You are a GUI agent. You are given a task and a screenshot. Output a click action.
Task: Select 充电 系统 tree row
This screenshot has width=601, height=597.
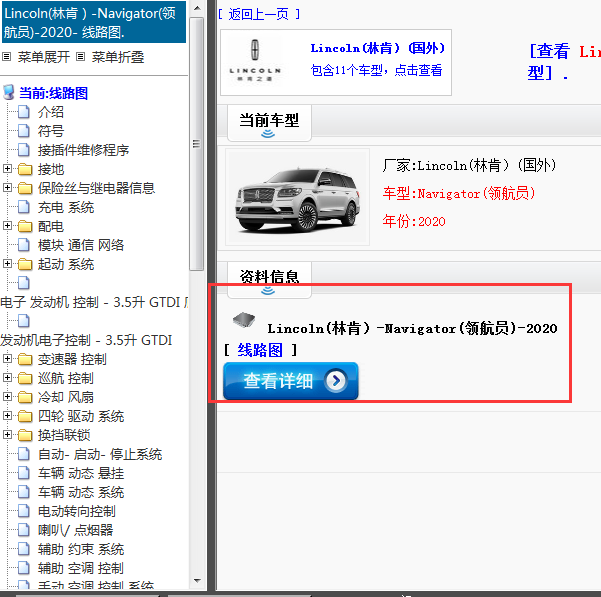66,207
